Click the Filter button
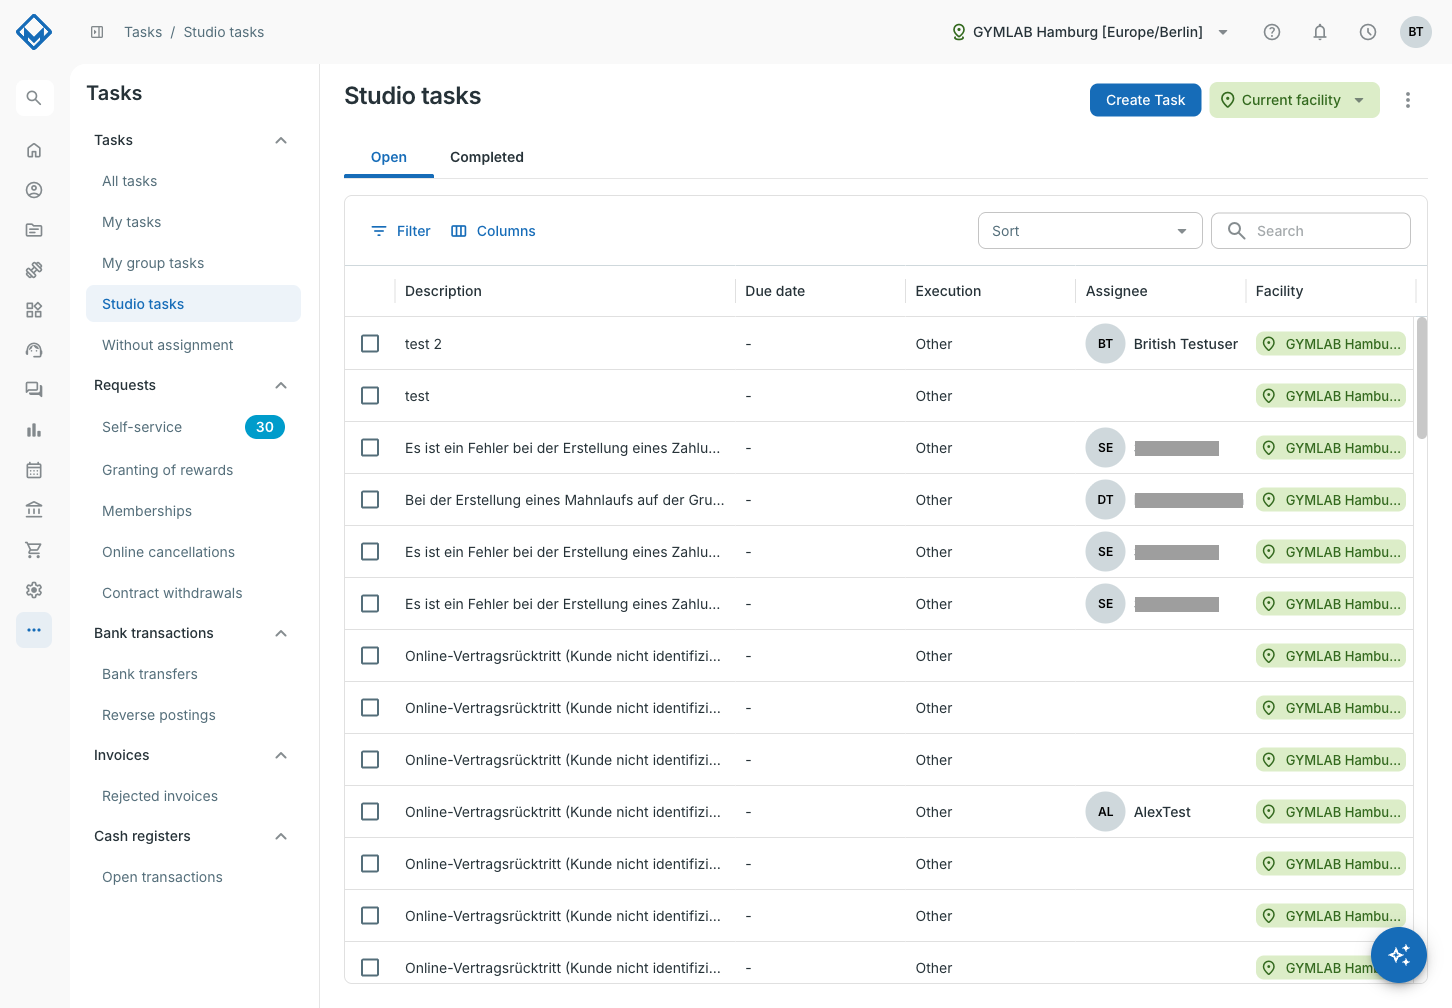Screen dimensions: 1452x1008 (401, 231)
